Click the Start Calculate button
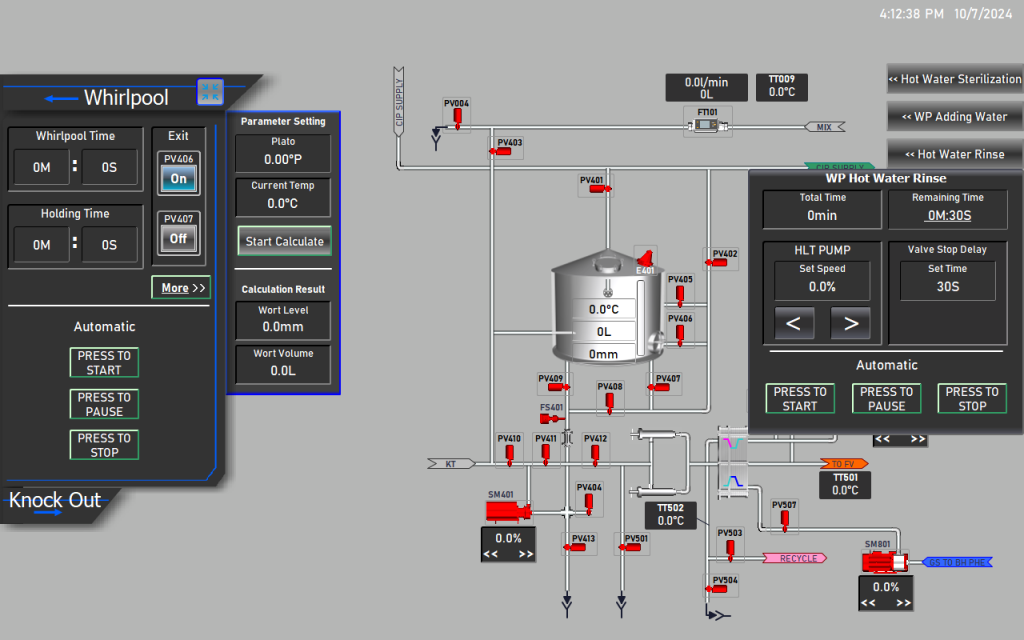The height and width of the screenshot is (640, 1024). coord(284,241)
